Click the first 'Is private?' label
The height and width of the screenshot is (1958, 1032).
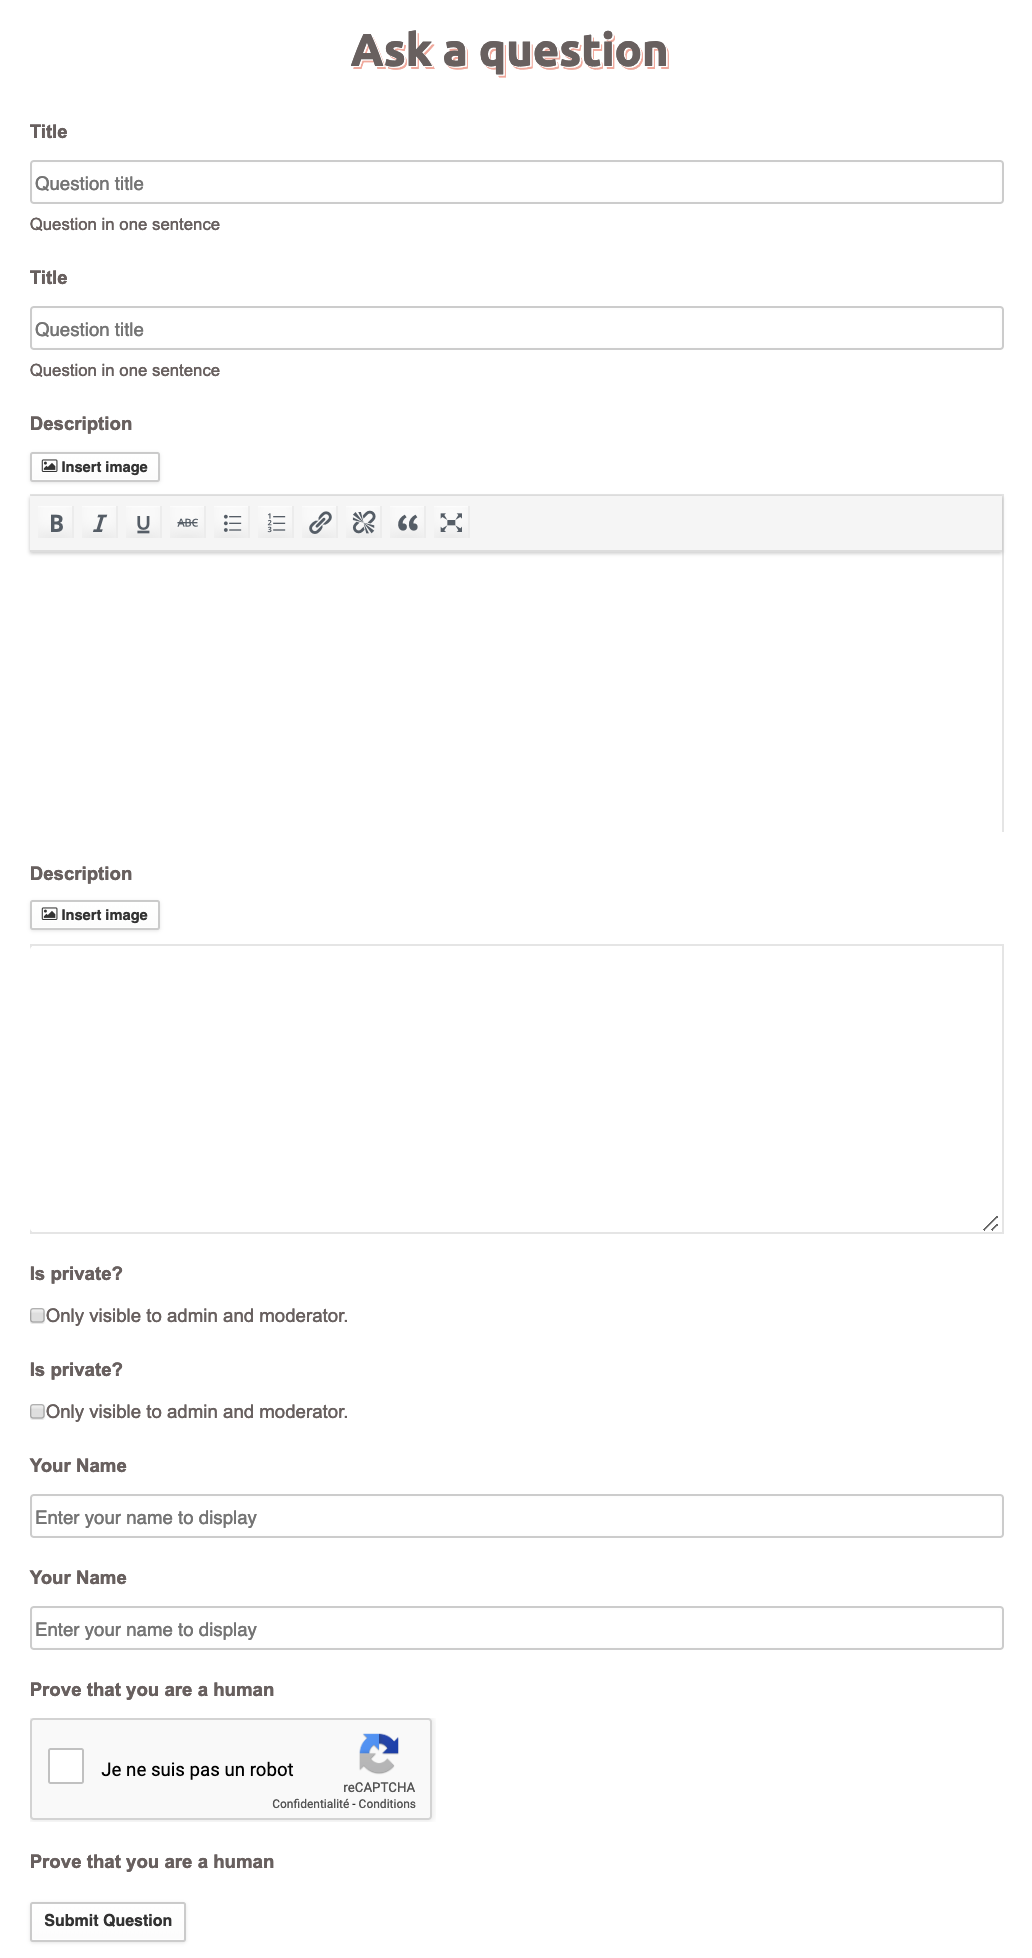pyautogui.click(x=76, y=1273)
